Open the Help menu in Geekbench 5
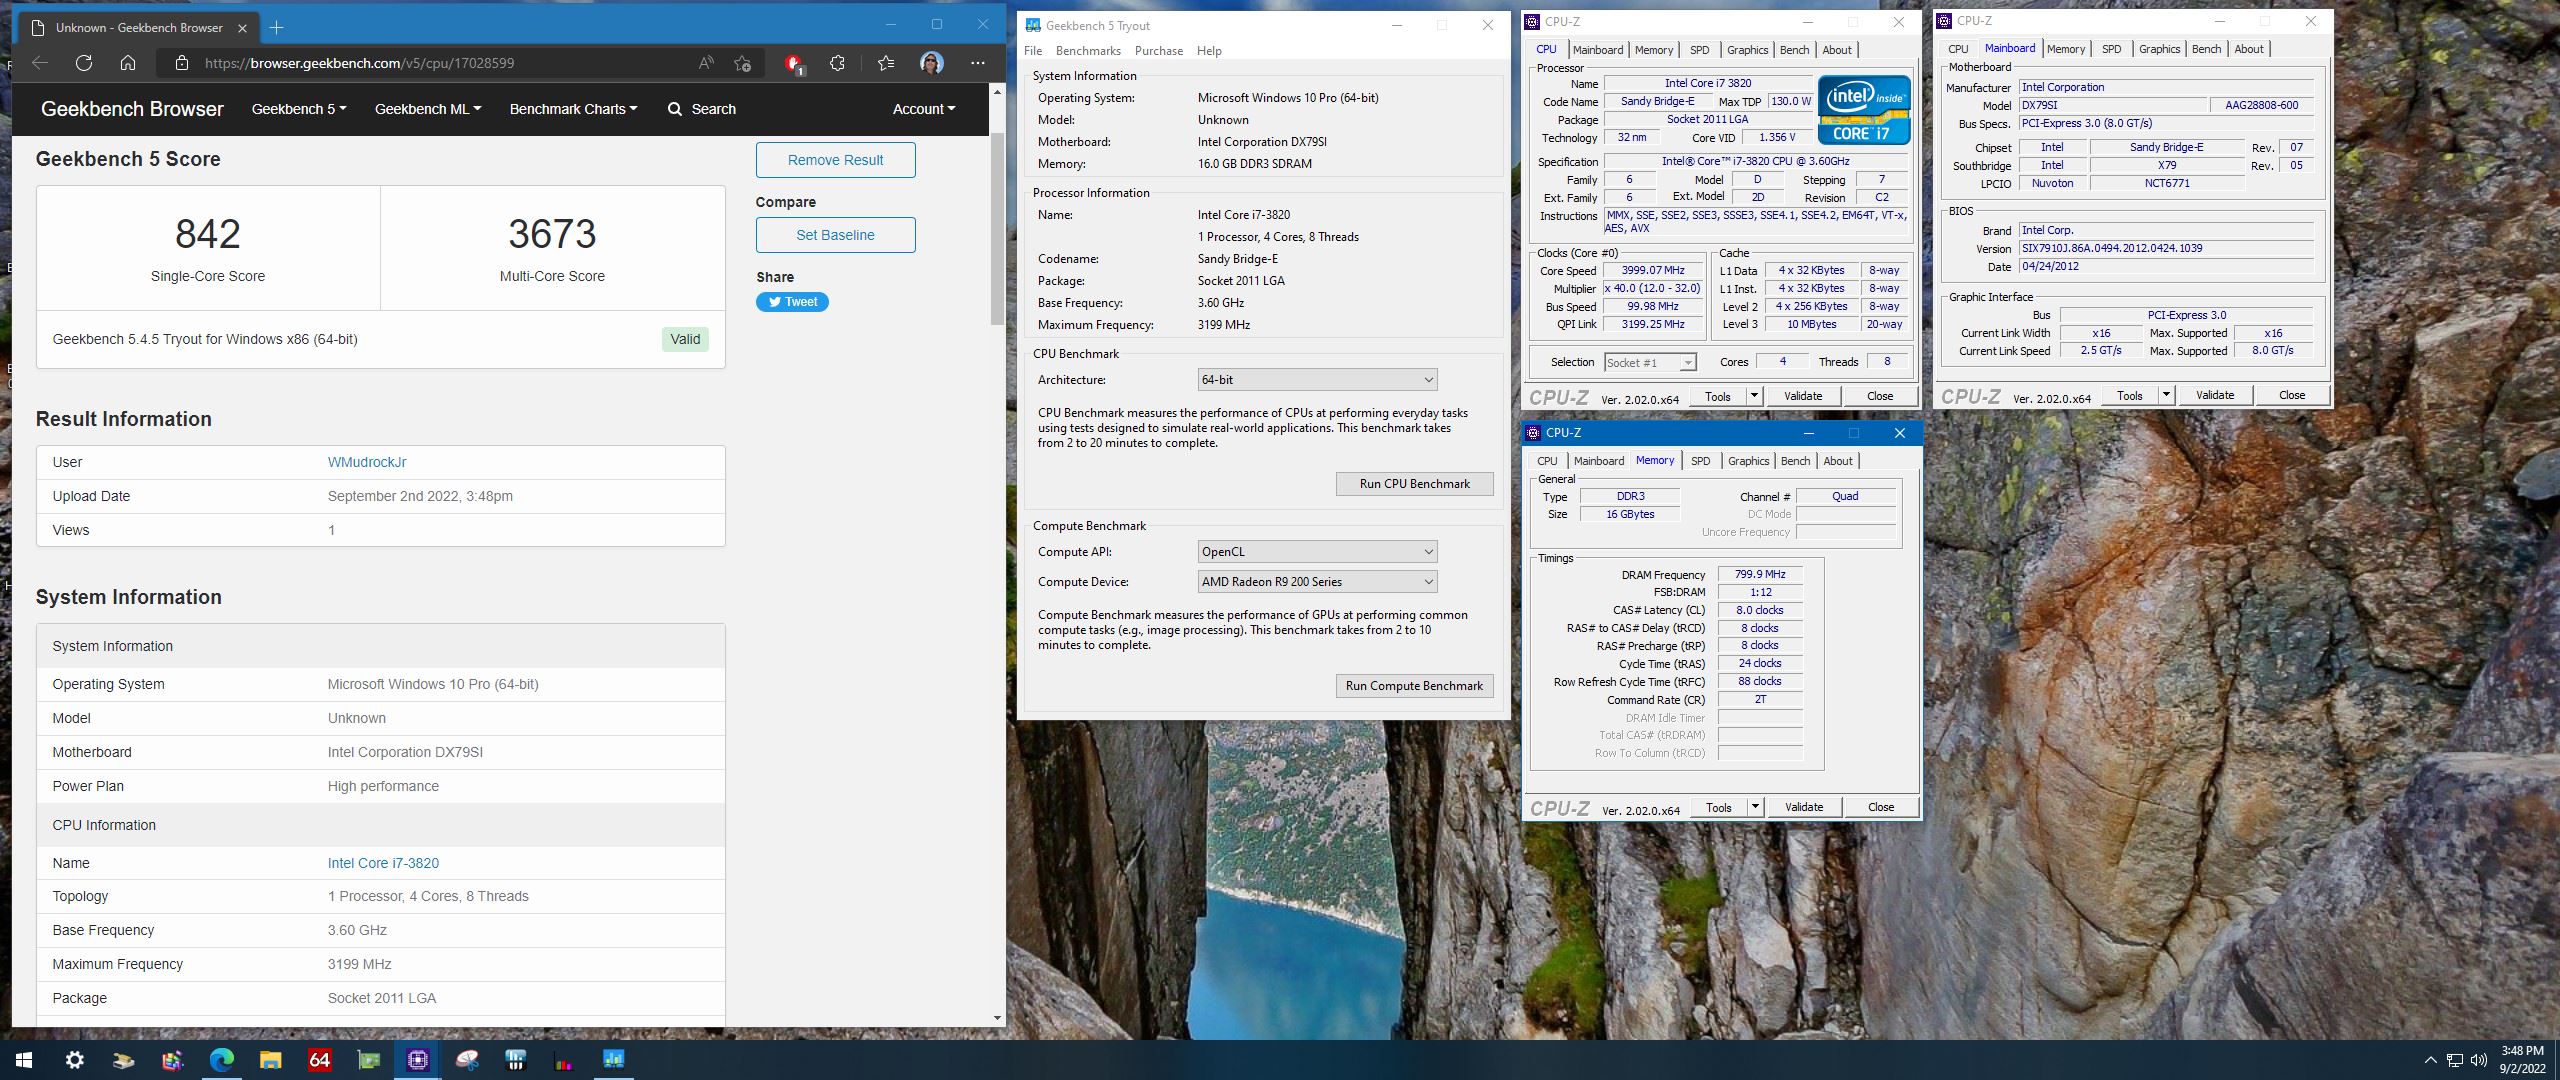 click(x=1209, y=51)
